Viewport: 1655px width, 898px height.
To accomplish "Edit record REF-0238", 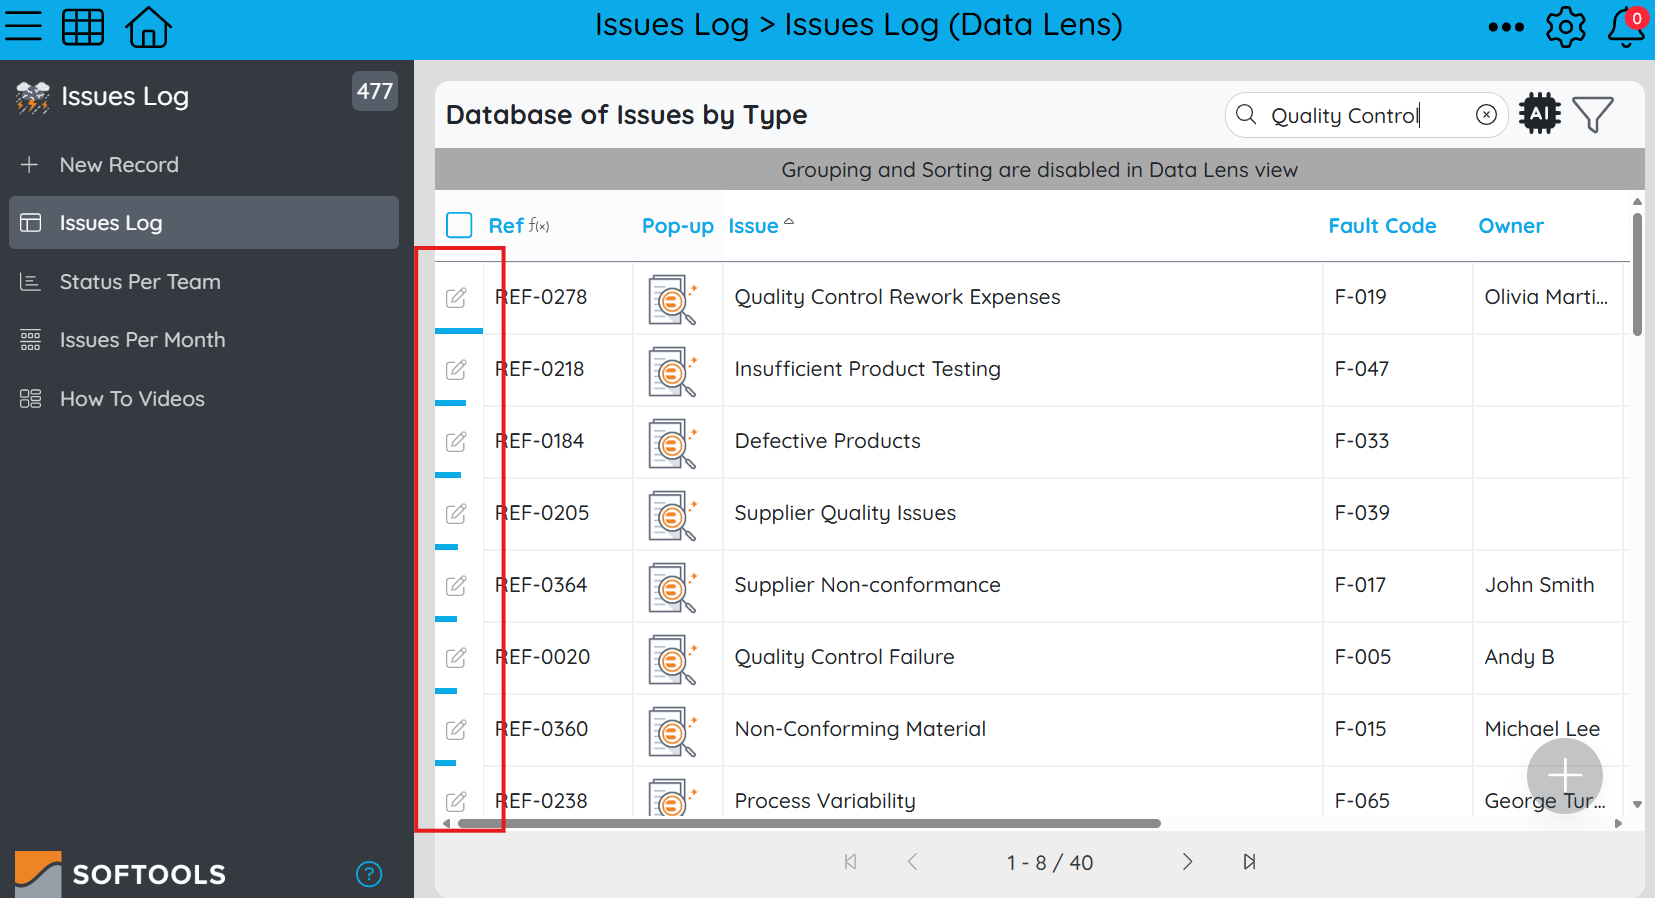I will tap(456, 801).
